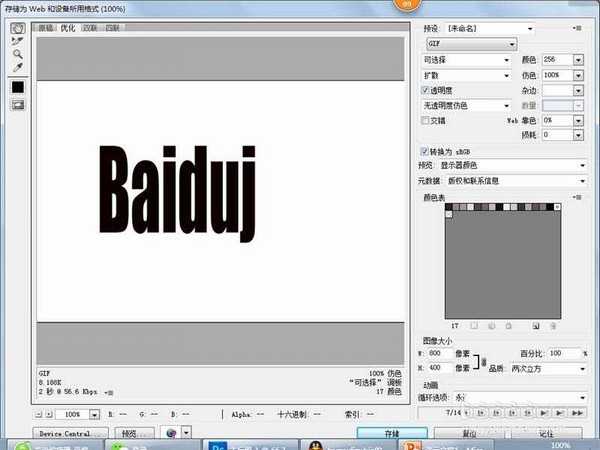Click the 存储 save button

(x=392, y=434)
